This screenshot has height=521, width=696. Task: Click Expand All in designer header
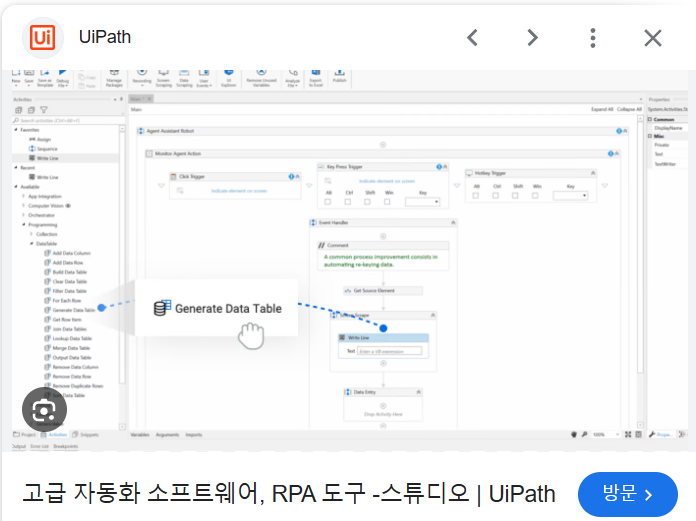[x=602, y=109]
